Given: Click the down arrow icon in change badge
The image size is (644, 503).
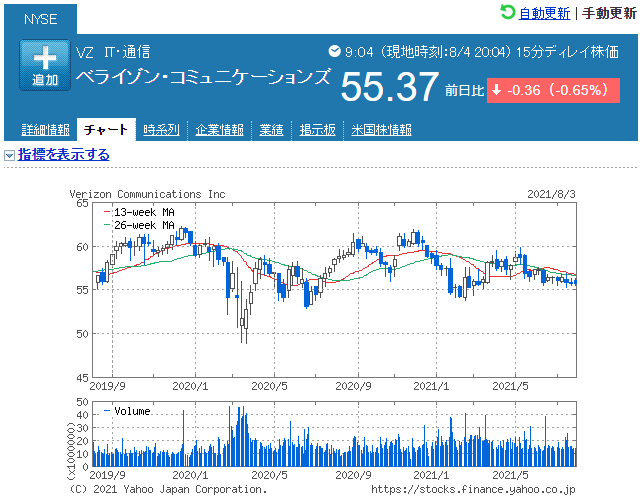Looking at the screenshot, I should coord(497,90).
